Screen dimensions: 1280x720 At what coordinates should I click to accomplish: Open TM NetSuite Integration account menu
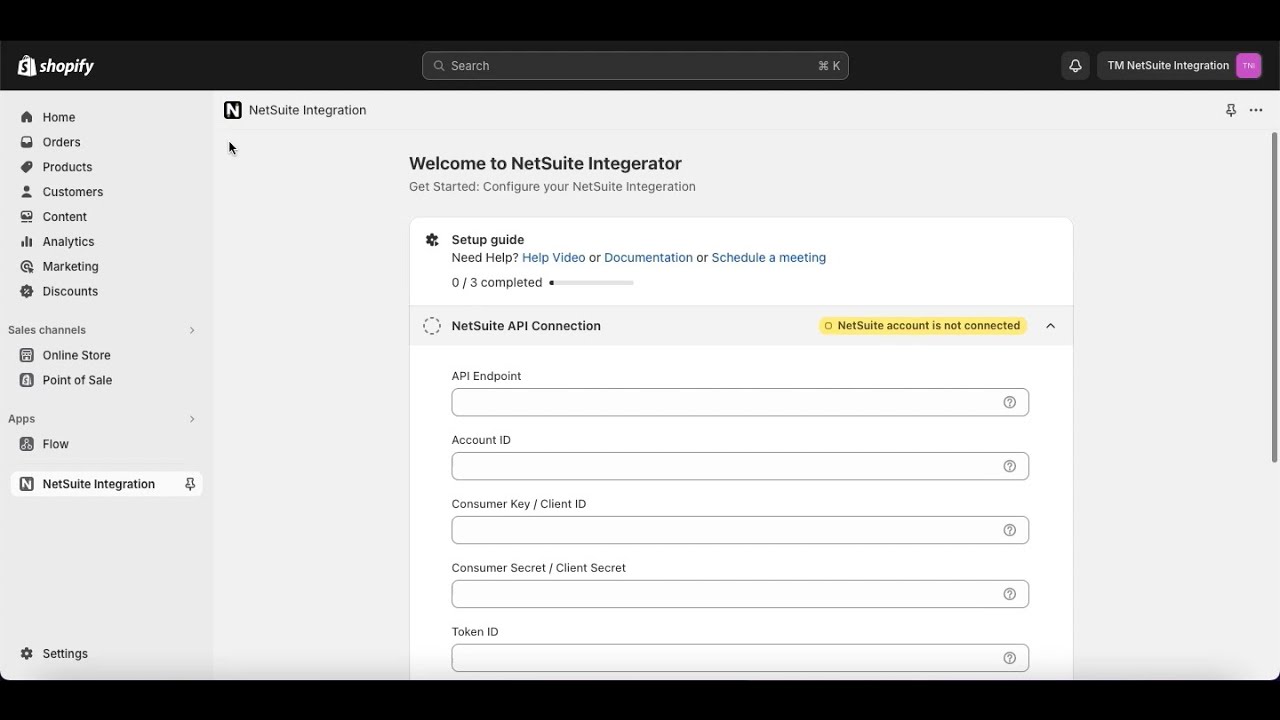[x=1181, y=66]
